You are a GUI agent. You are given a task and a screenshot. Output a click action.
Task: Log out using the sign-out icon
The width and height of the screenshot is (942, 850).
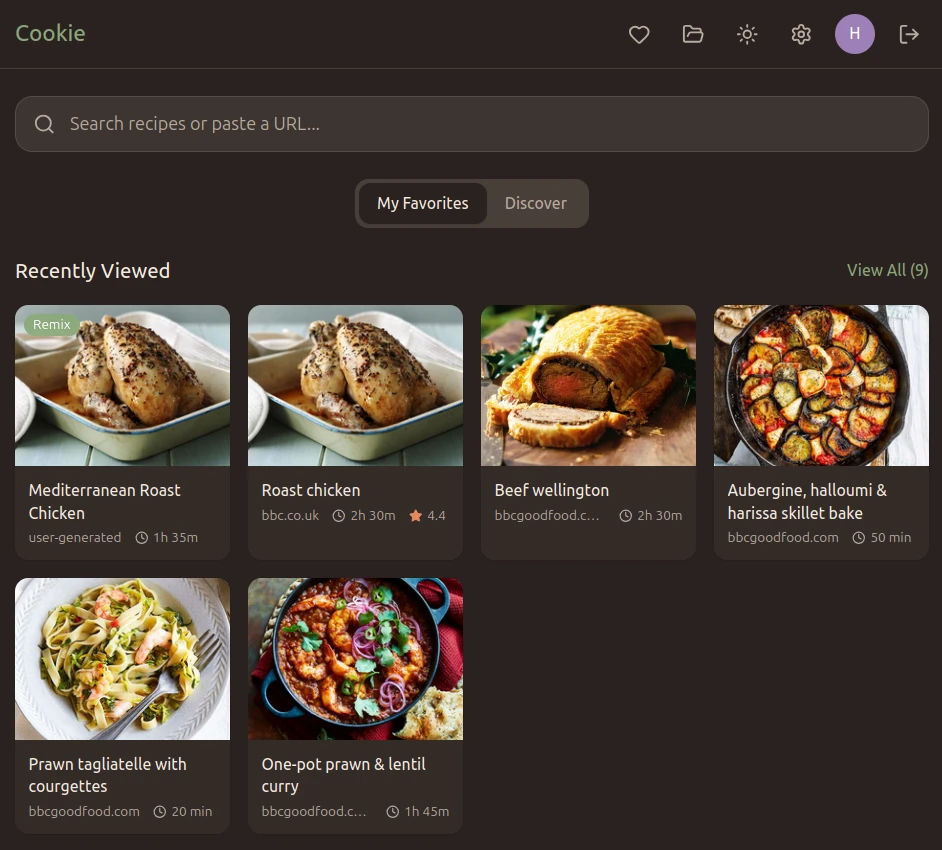point(909,34)
